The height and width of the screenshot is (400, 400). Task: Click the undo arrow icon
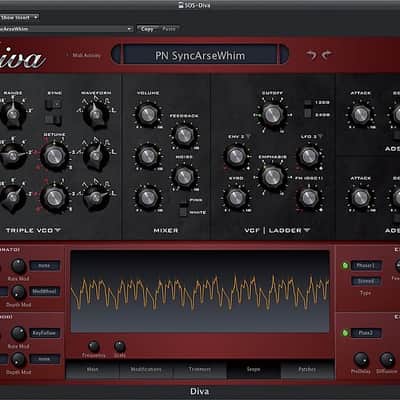click(311, 55)
